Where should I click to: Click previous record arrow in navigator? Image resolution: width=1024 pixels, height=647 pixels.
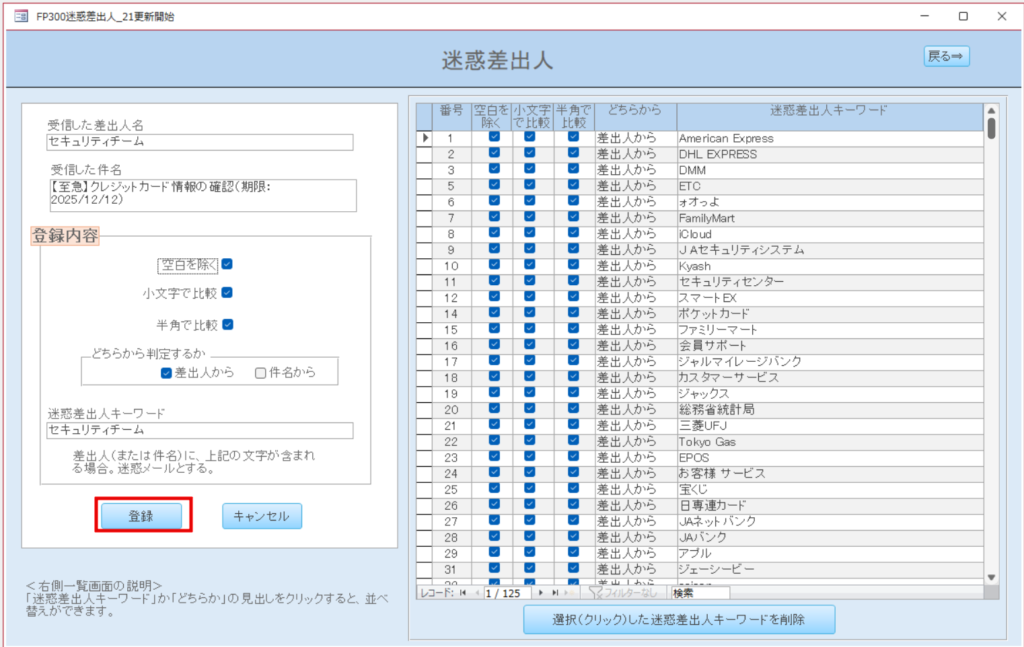click(477, 593)
